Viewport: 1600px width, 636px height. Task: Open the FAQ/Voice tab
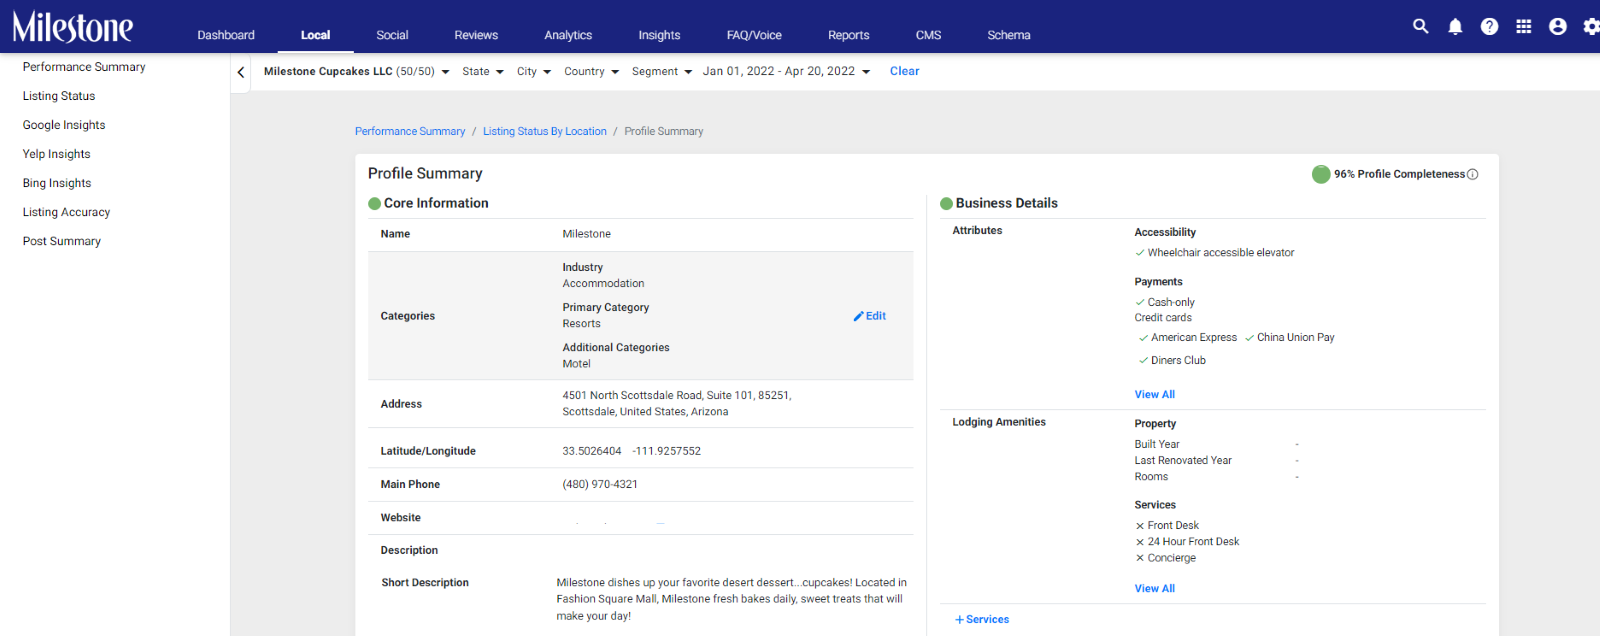pyautogui.click(x=754, y=35)
